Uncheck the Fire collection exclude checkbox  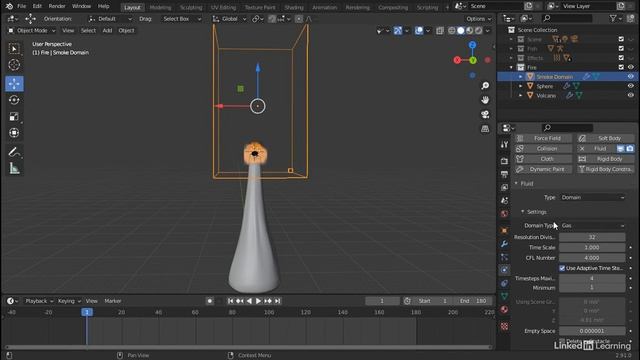pyautogui.click(x=621, y=67)
